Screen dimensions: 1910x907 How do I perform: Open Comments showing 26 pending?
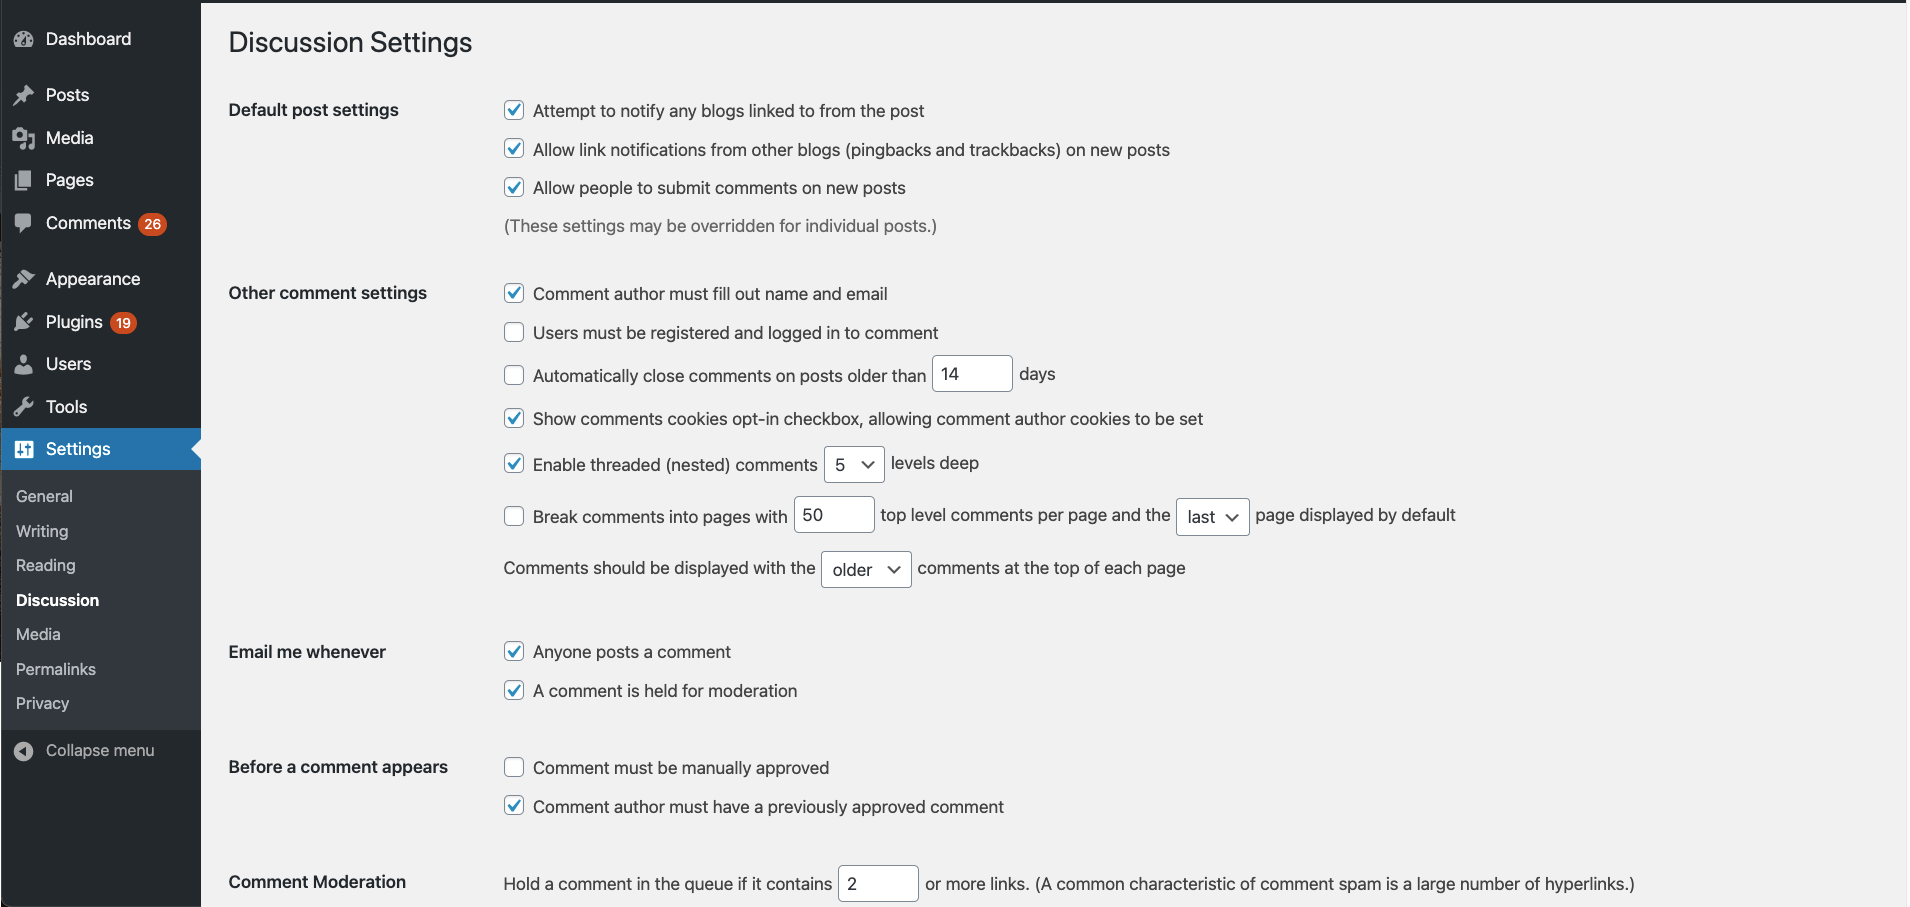click(25, 223)
